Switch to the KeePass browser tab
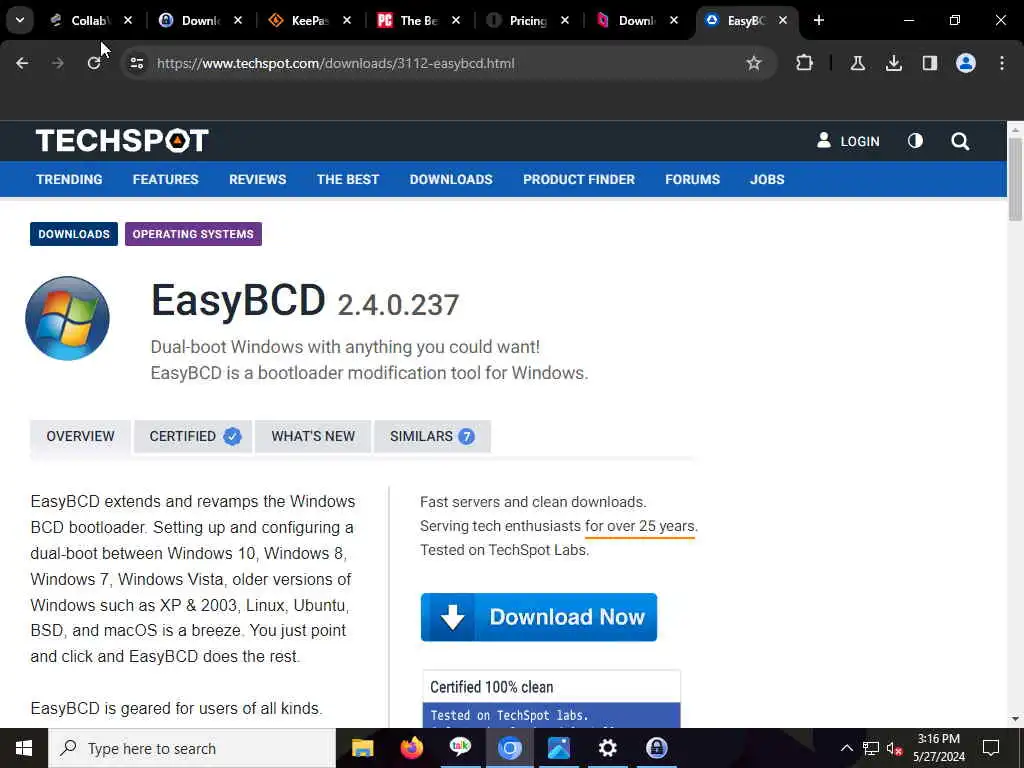Viewport: 1024px width, 768px height. click(x=308, y=20)
